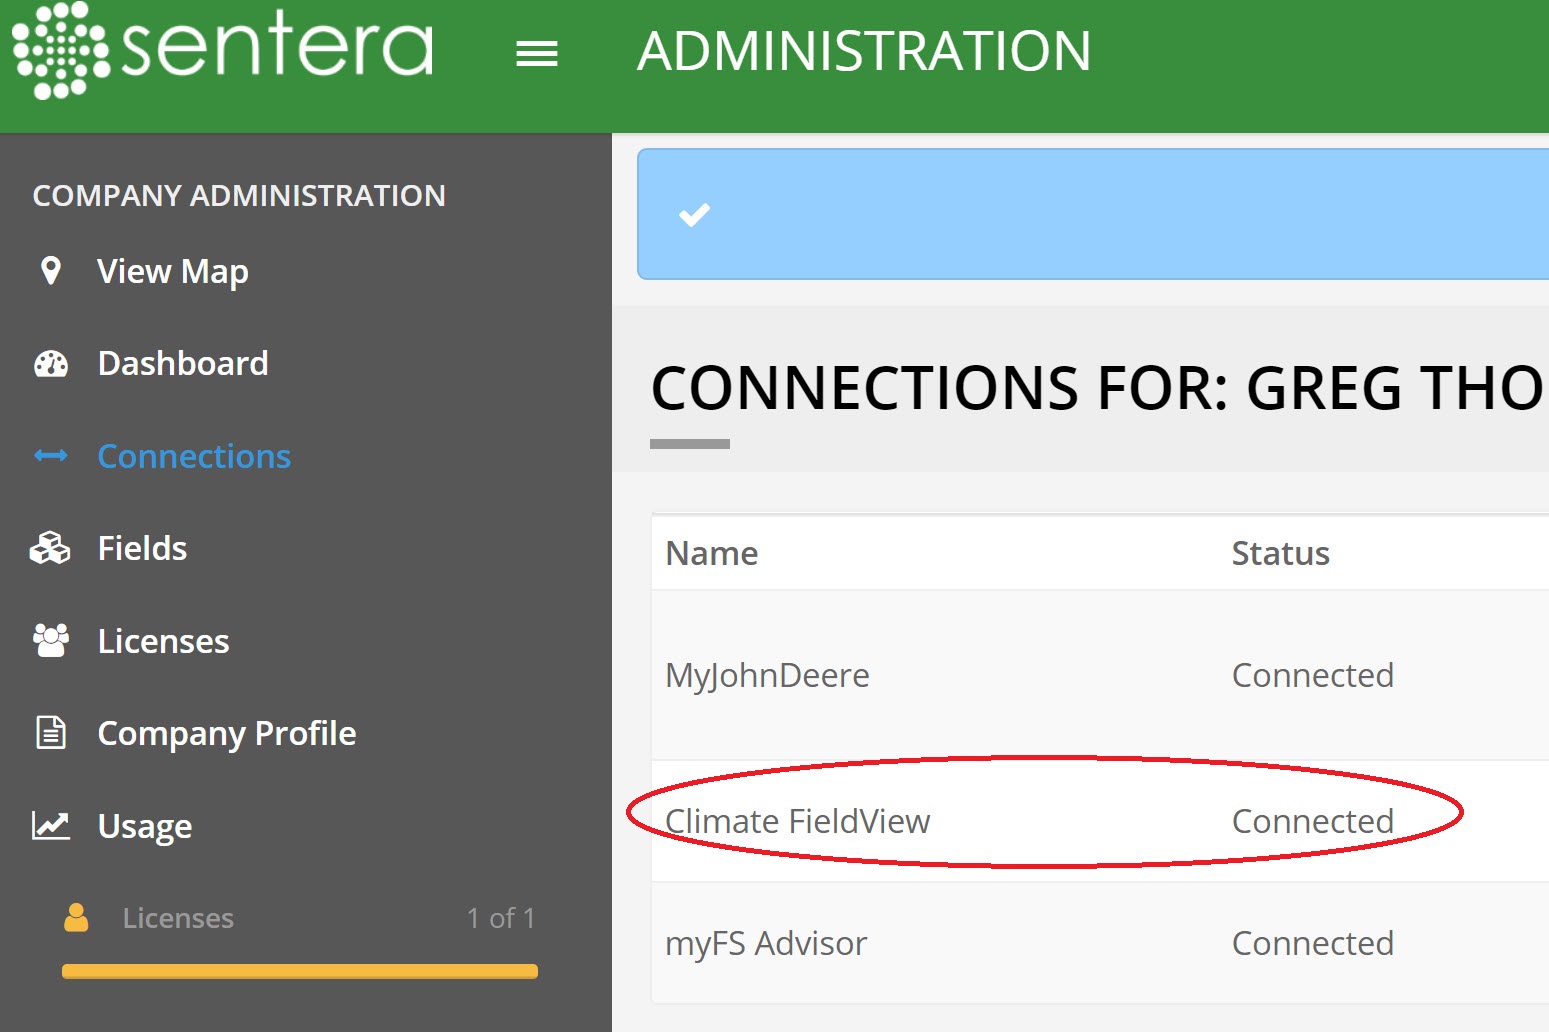Image resolution: width=1549 pixels, height=1032 pixels.
Task: Select the myFS Advisor connection name
Action: 766,944
